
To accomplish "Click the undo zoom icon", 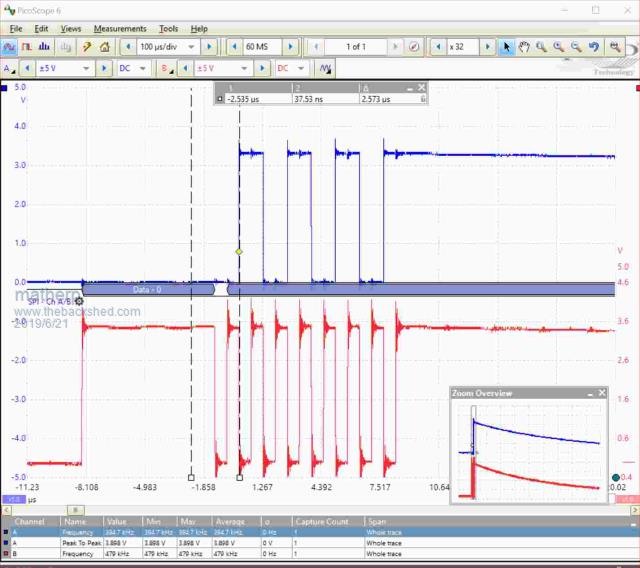I will tap(593, 47).
